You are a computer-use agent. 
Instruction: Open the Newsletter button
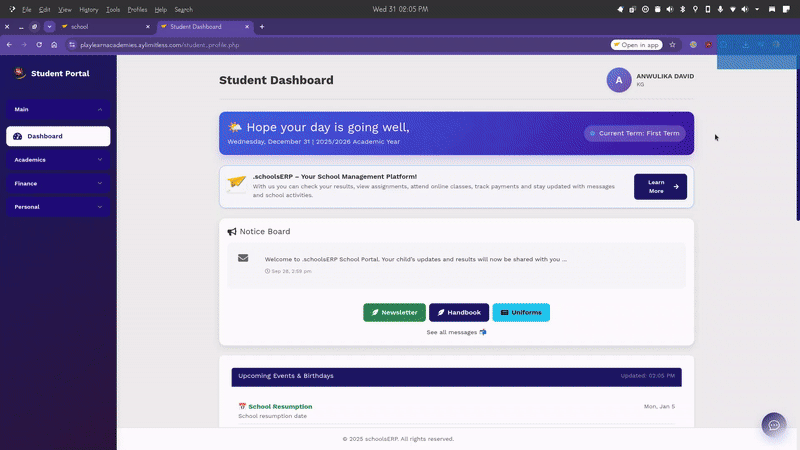click(394, 312)
